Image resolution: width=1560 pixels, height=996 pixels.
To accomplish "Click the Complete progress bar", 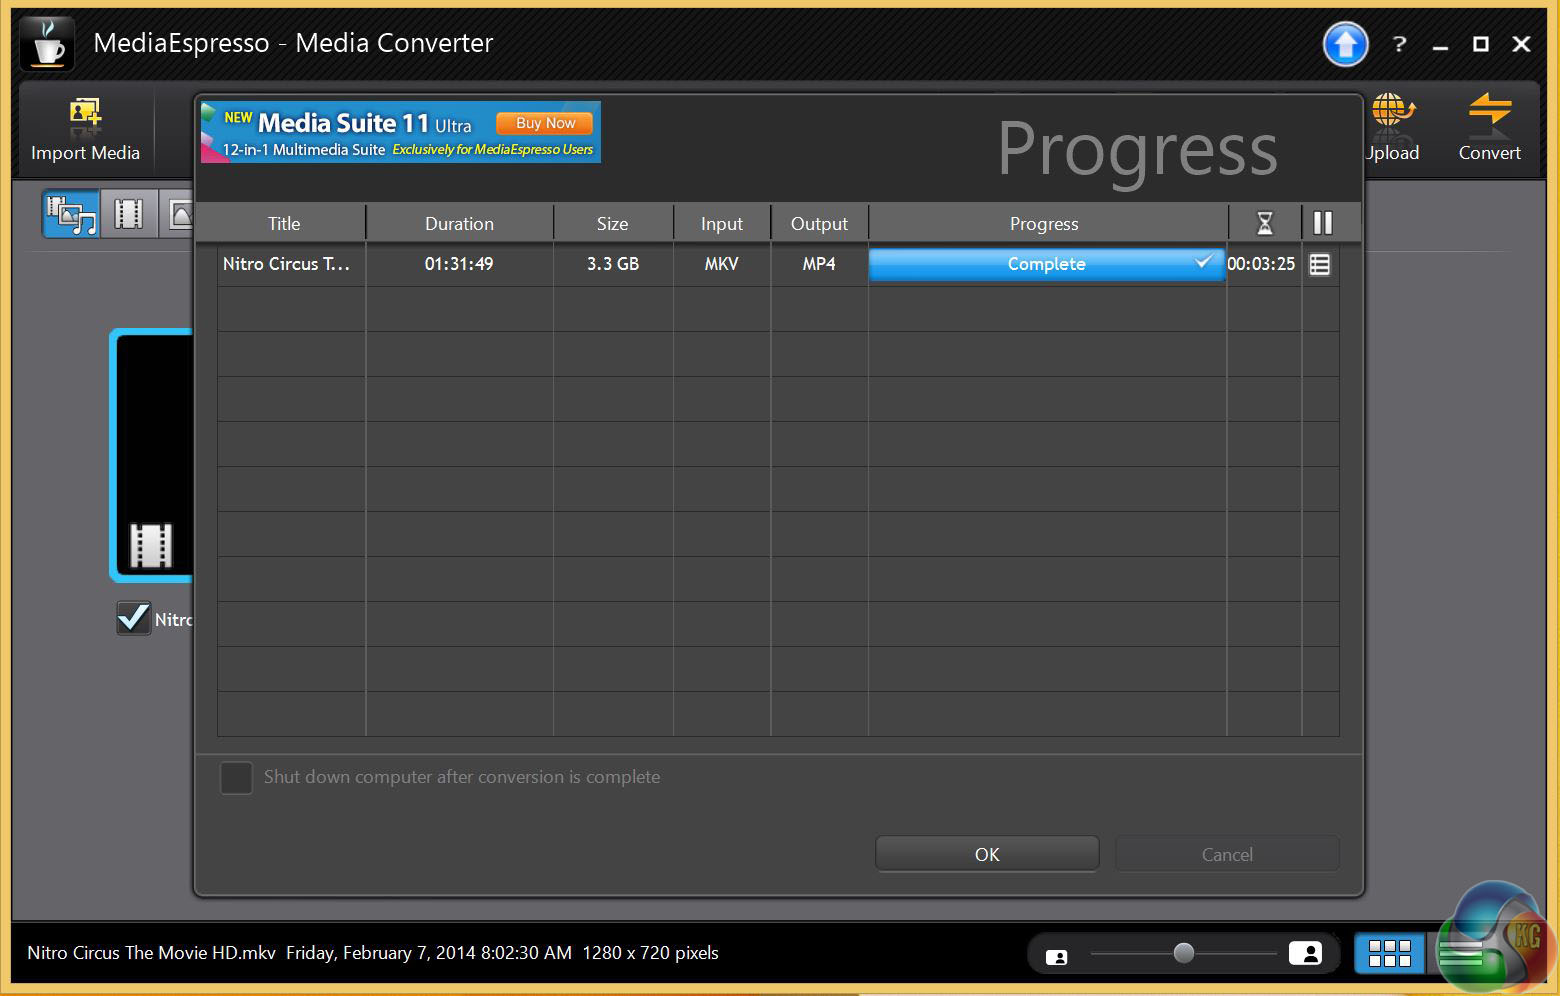I will (x=1047, y=264).
